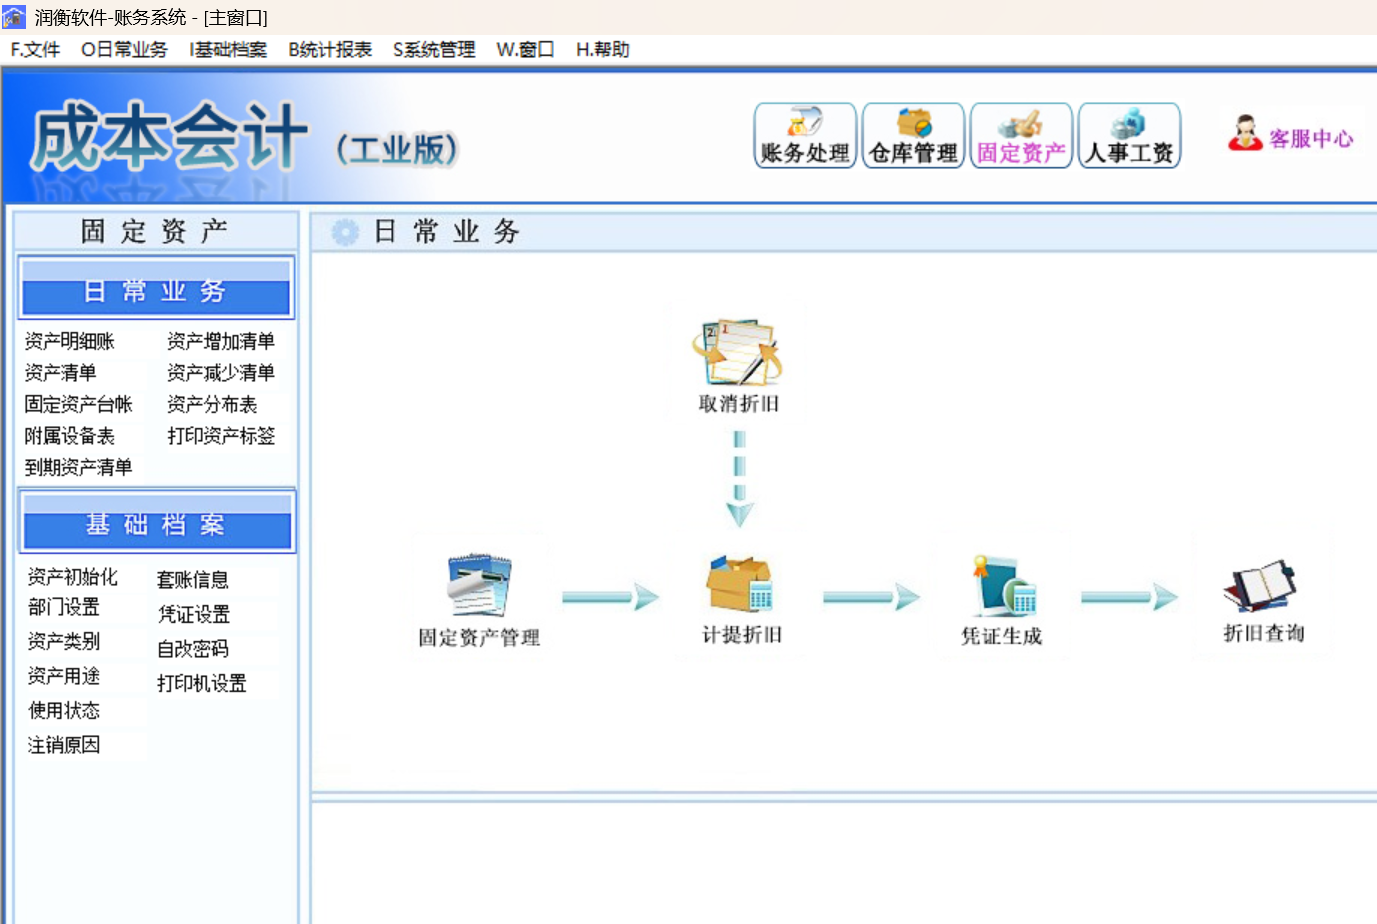Open the 固定资产 module icon

click(1021, 136)
